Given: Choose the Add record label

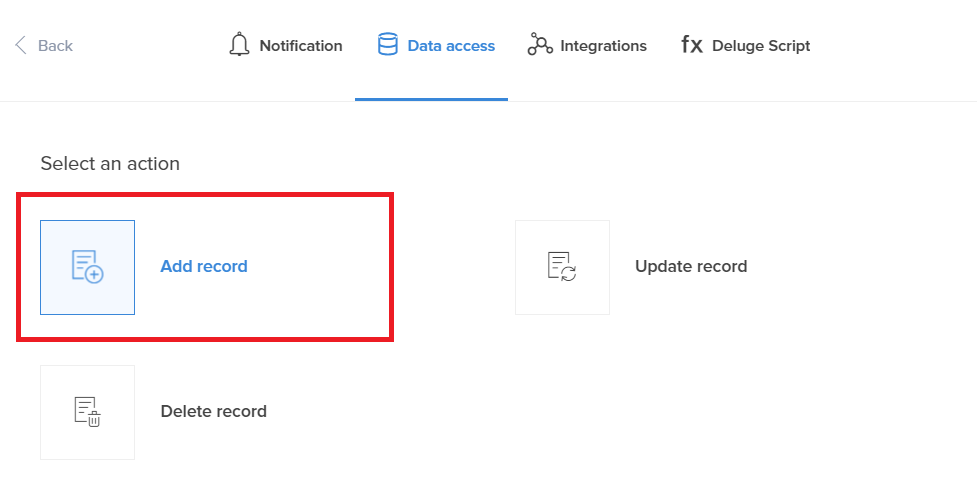Looking at the screenshot, I should tap(204, 267).
